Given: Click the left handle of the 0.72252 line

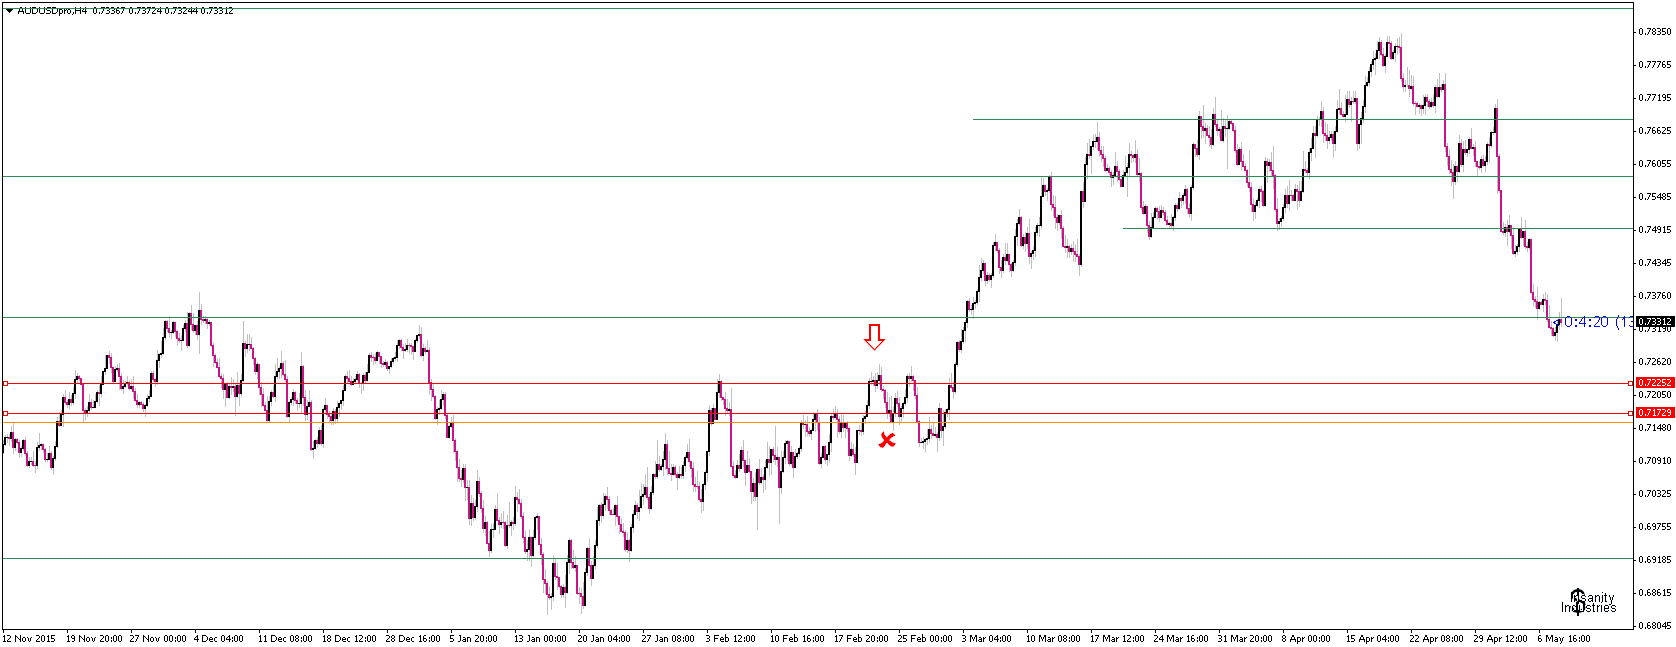Looking at the screenshot, I should 5,383.
